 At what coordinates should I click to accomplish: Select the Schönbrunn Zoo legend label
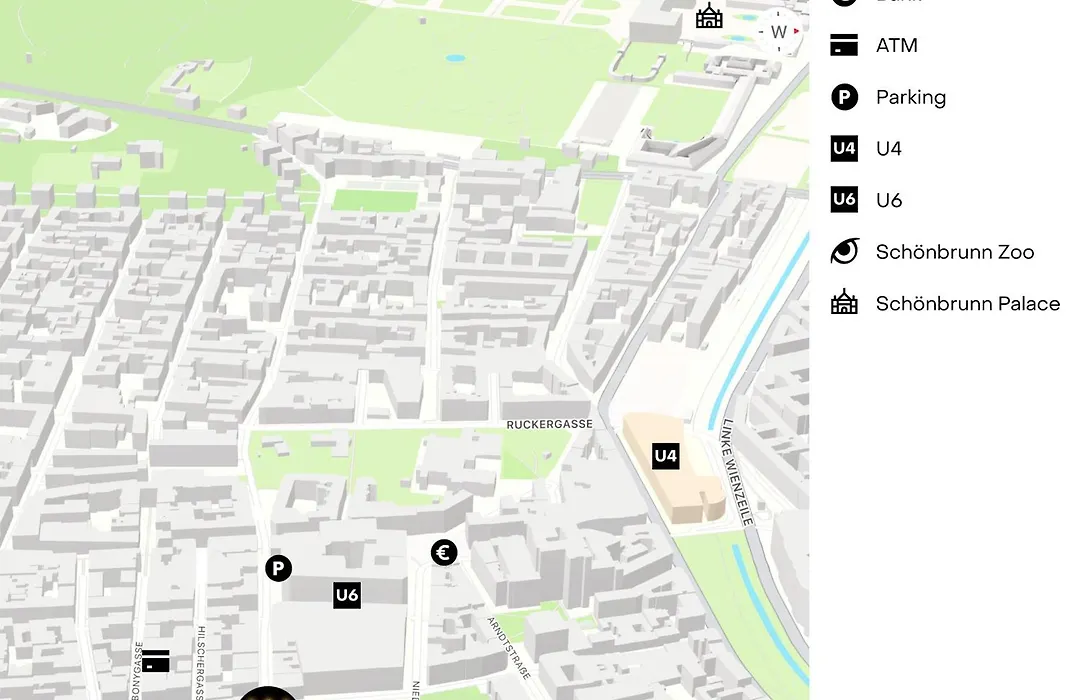pyautogui.click(x=955, y=251)
